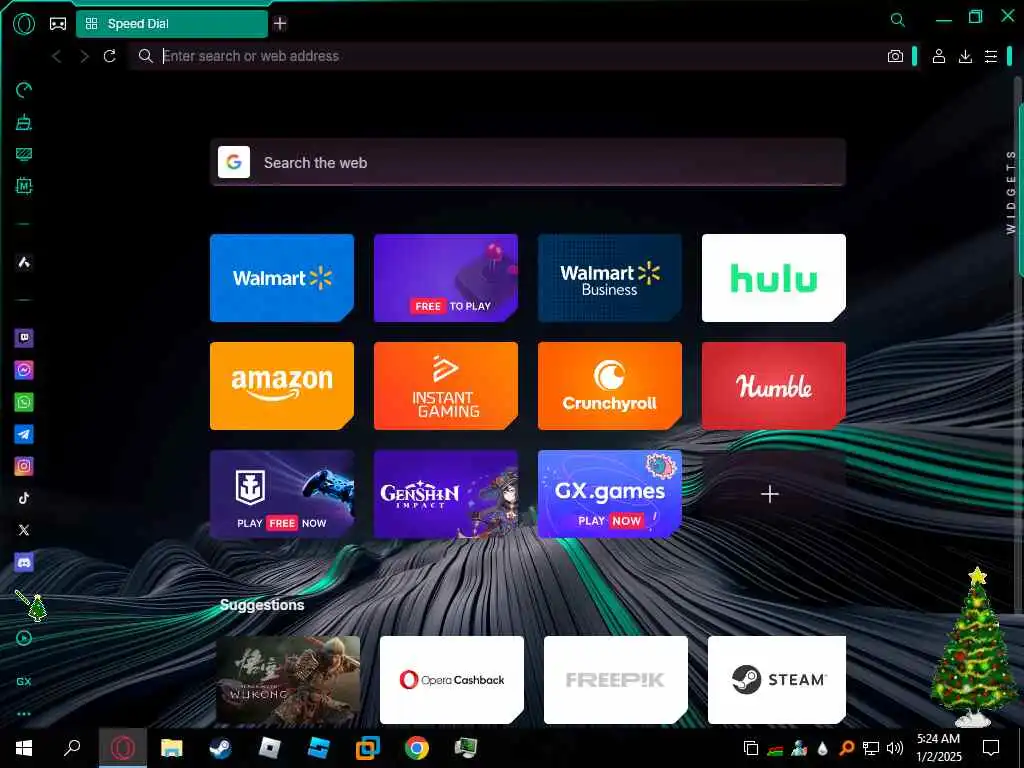Open sidebar three-dots more options
Image resolution: width=1024 pixels, height=768 pixels.
pos(24,714)
